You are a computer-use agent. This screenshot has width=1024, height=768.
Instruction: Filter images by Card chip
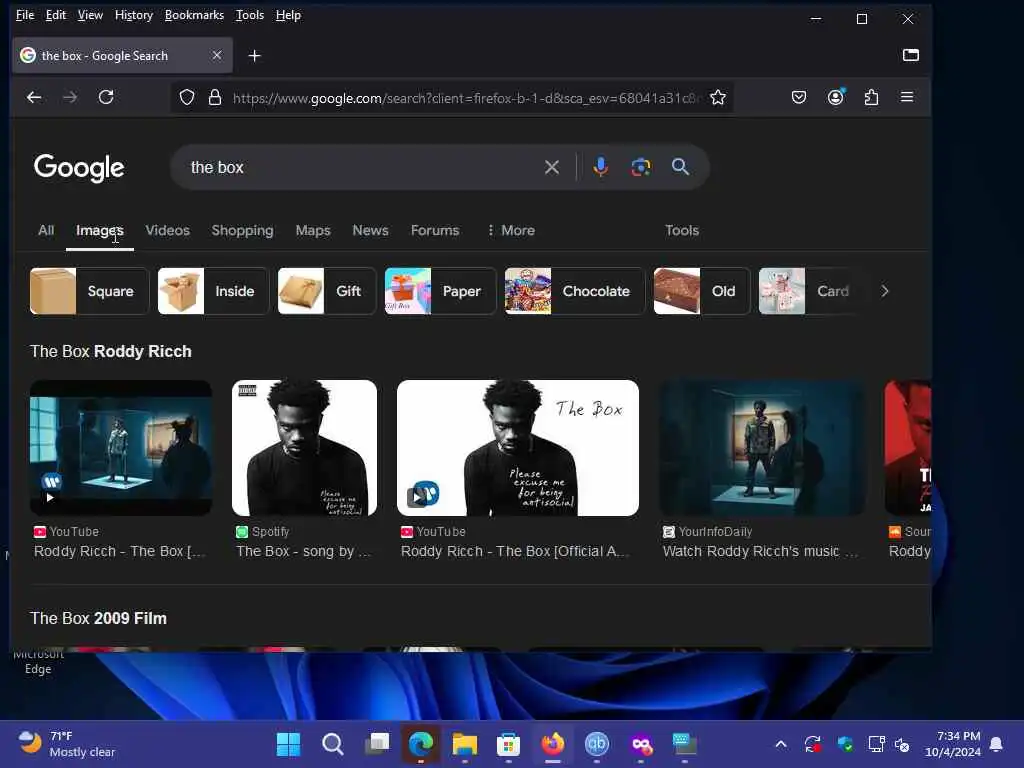point(810,291)
